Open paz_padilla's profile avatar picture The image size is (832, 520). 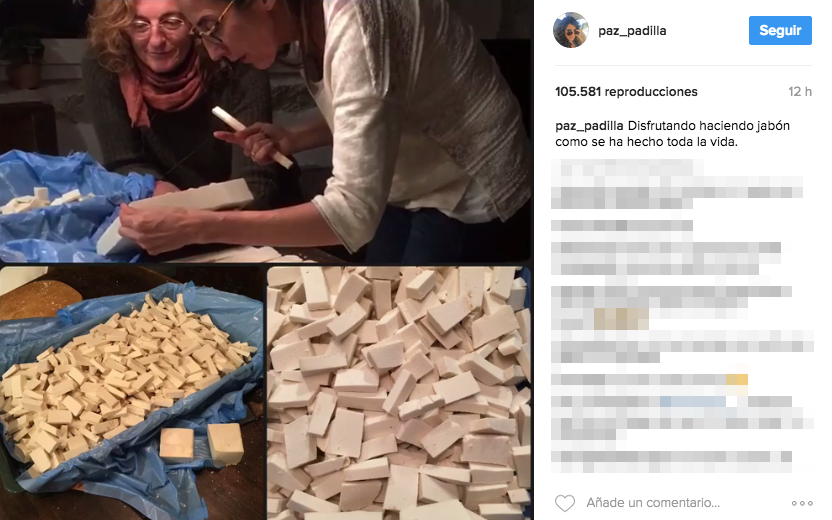[x=571, y=30]
